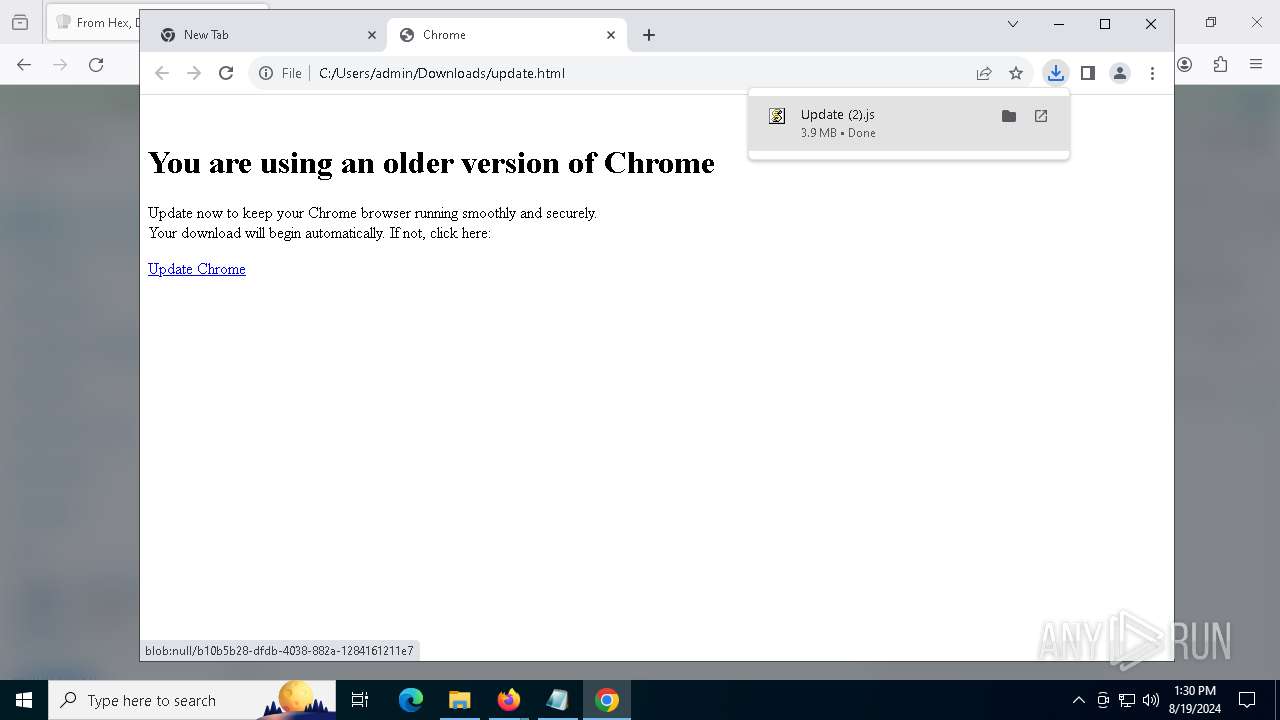Go forward in the Chrome window
Viewport: 1280px width, 720px height.
[194, 73]
